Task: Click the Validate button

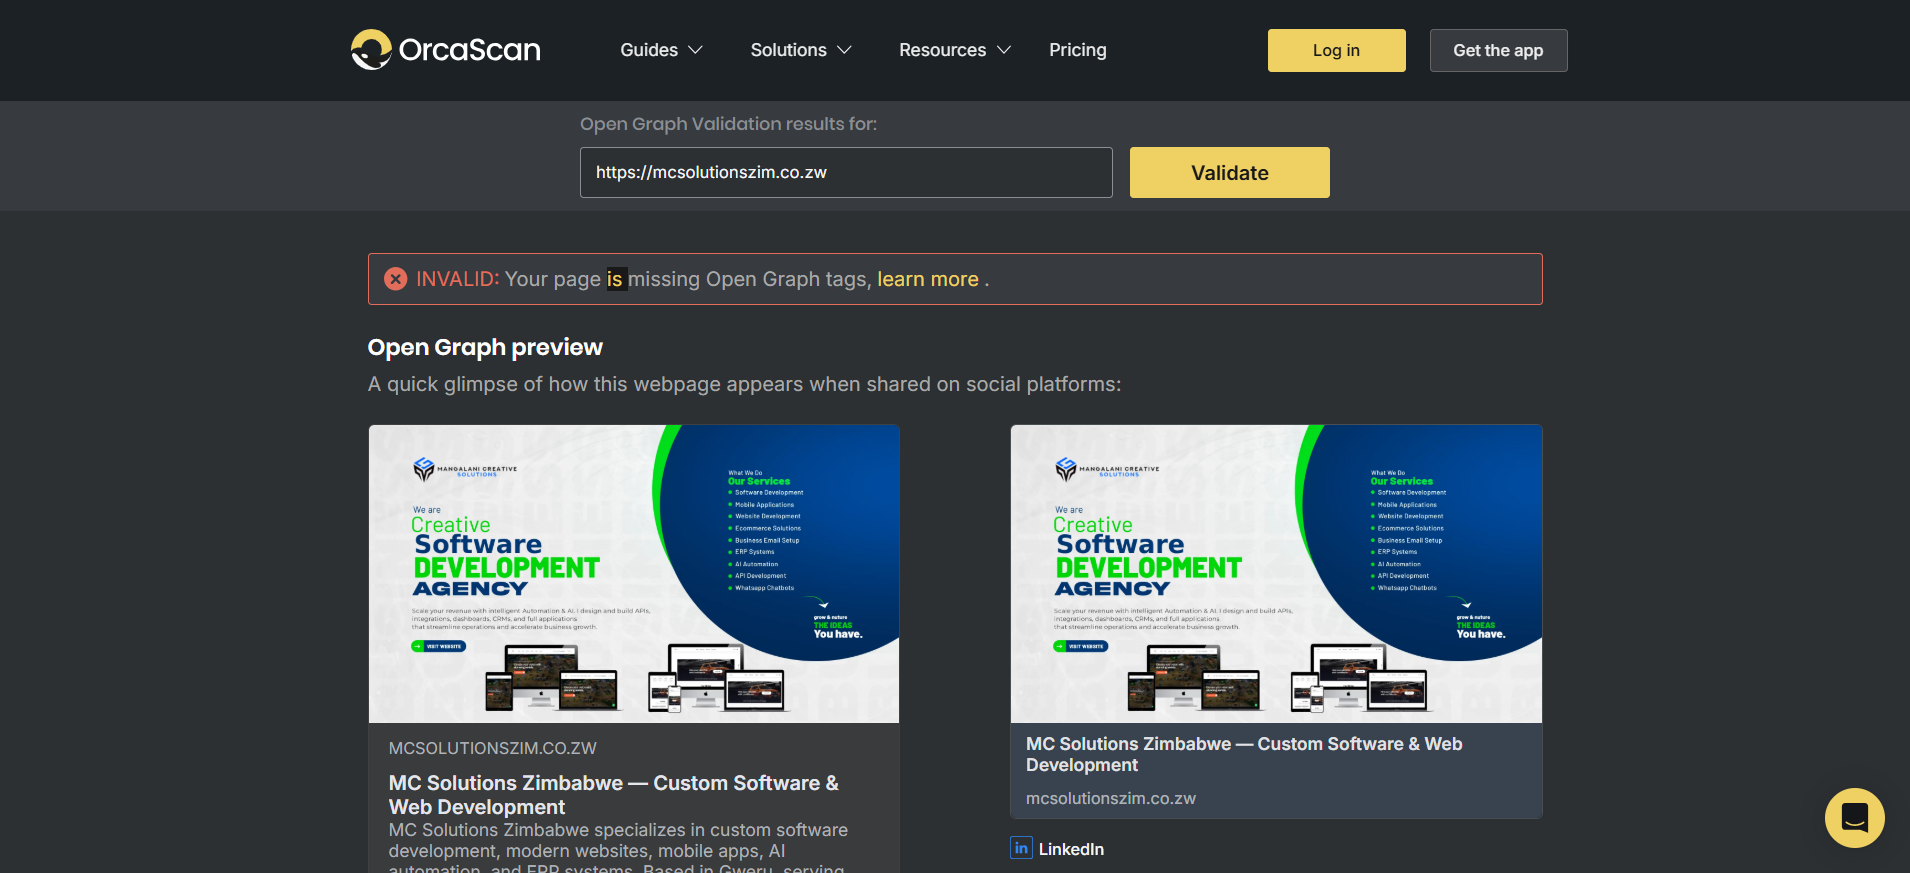Action: coord(1229,172)
